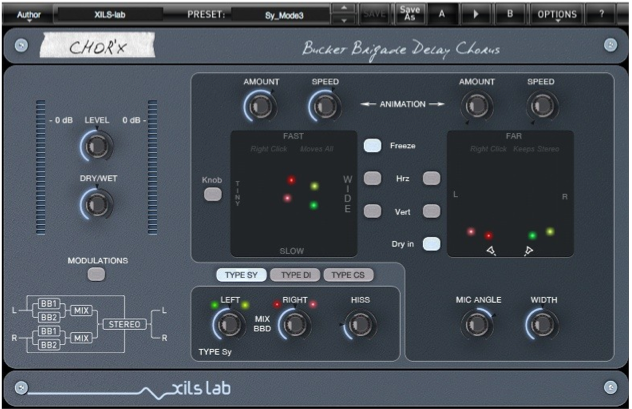
Task: Select comparison slot B
Action: point(510,14)
